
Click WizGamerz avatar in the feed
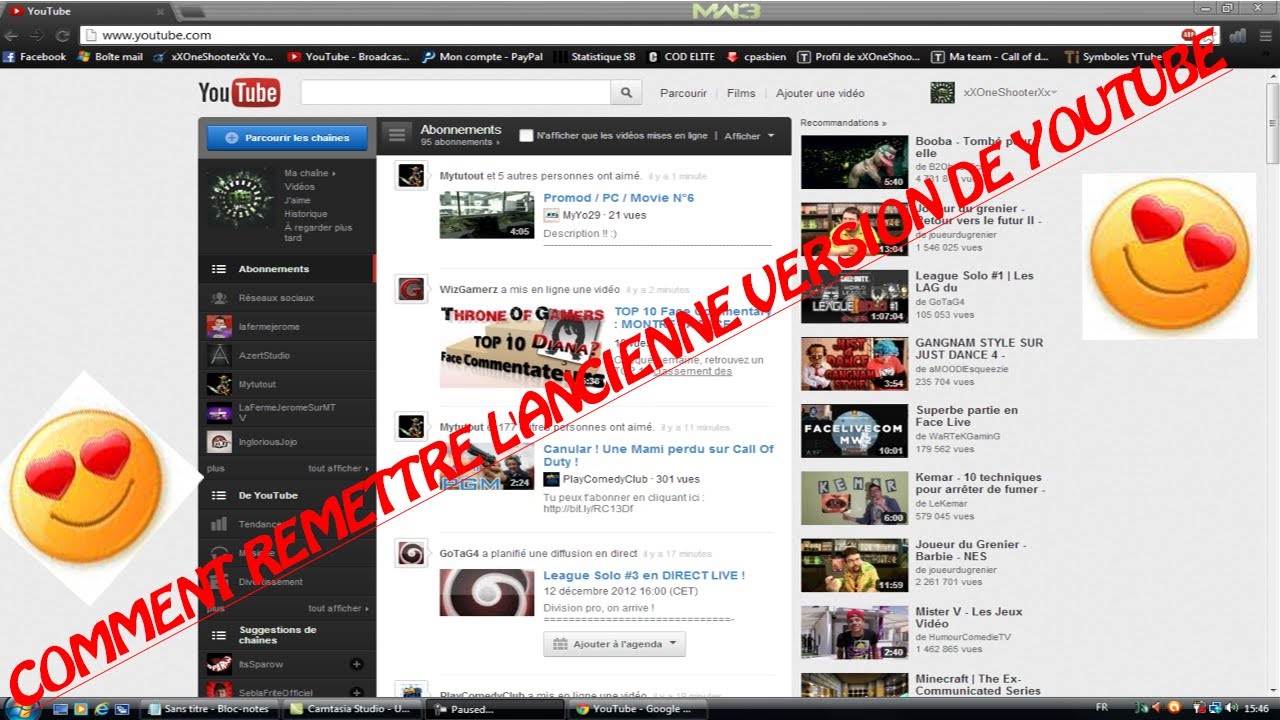[x=411, y=290]
